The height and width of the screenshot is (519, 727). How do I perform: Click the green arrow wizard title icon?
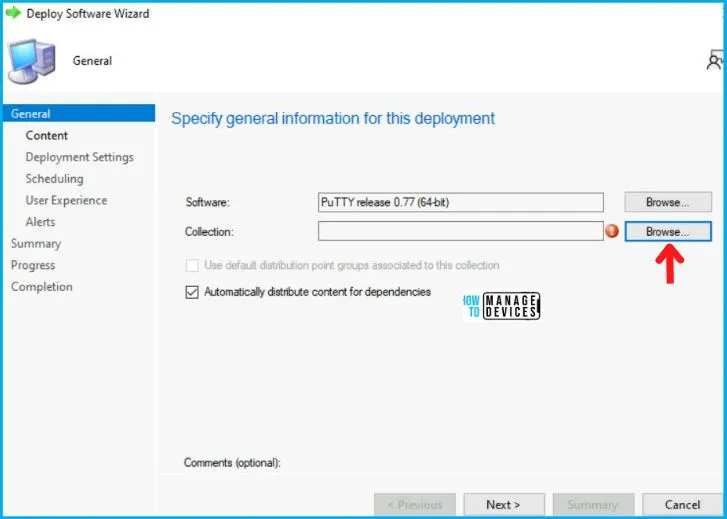[x=14, y=13]
